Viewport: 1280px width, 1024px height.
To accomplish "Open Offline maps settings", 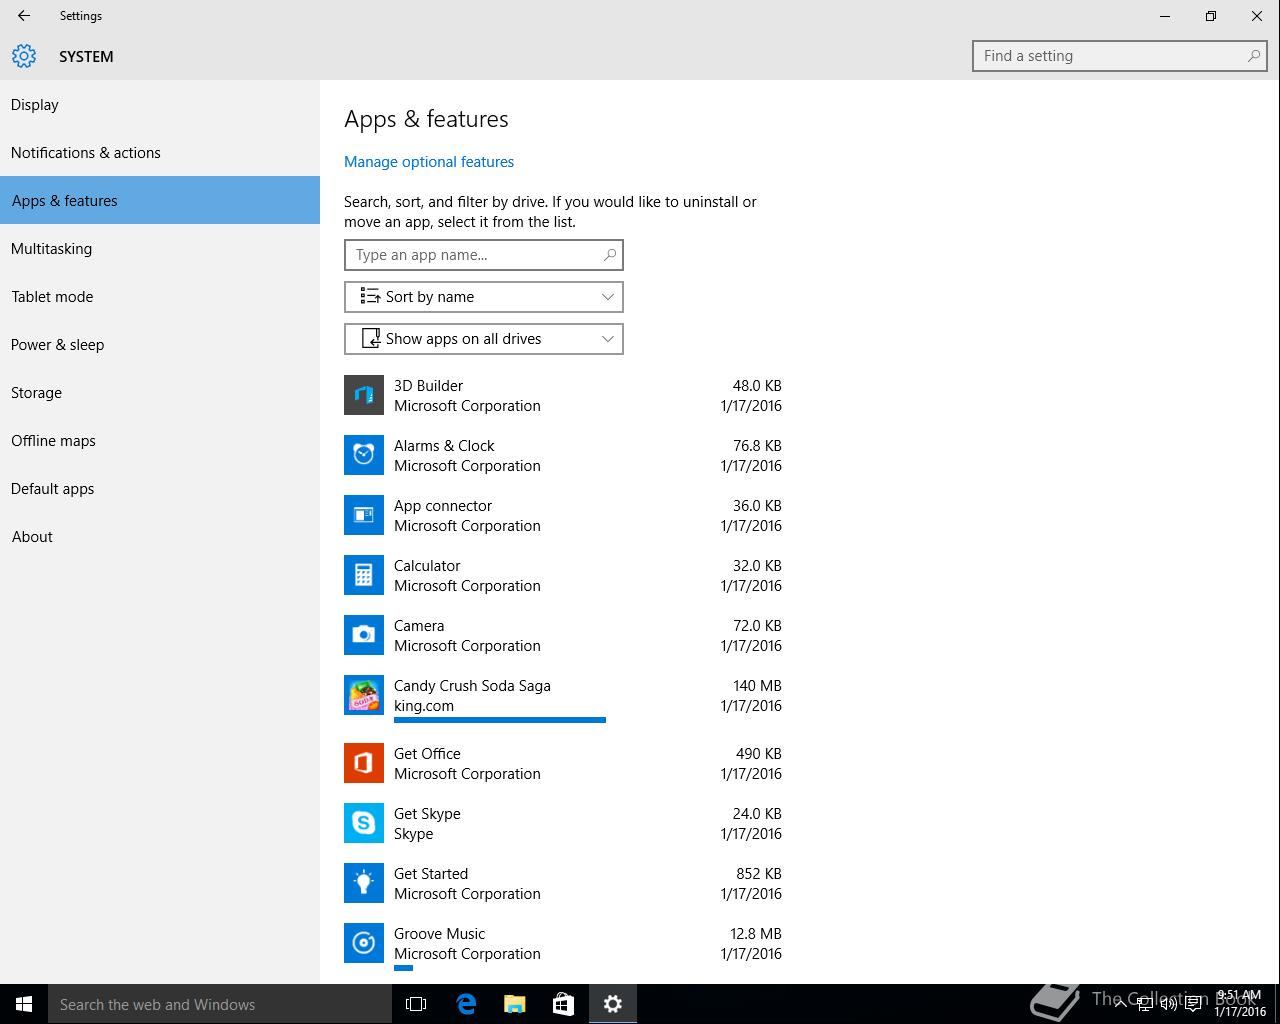I will [160, 440].
